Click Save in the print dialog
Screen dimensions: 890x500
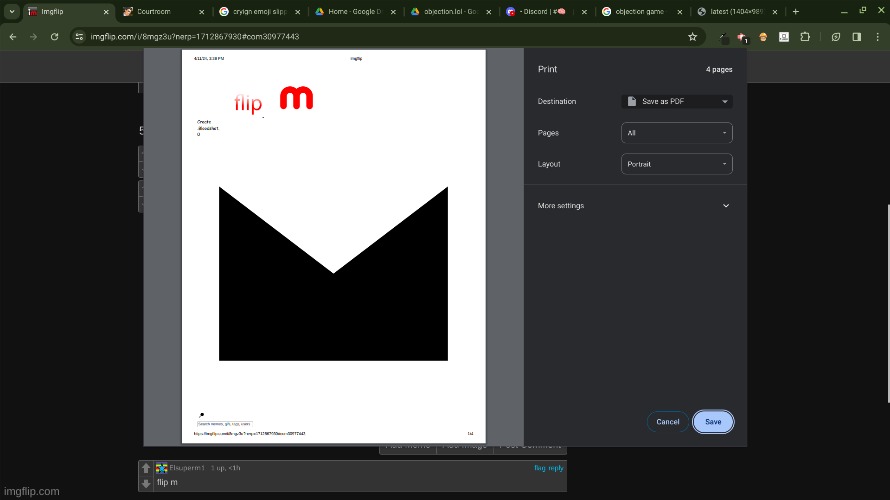(713, 422)
